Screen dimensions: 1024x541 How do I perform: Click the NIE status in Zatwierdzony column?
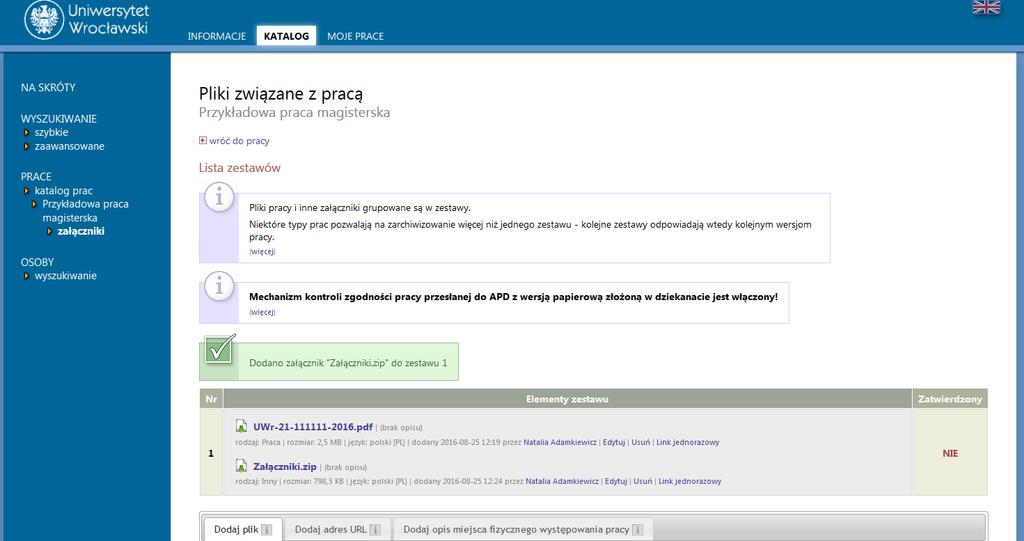coord(950,453)
